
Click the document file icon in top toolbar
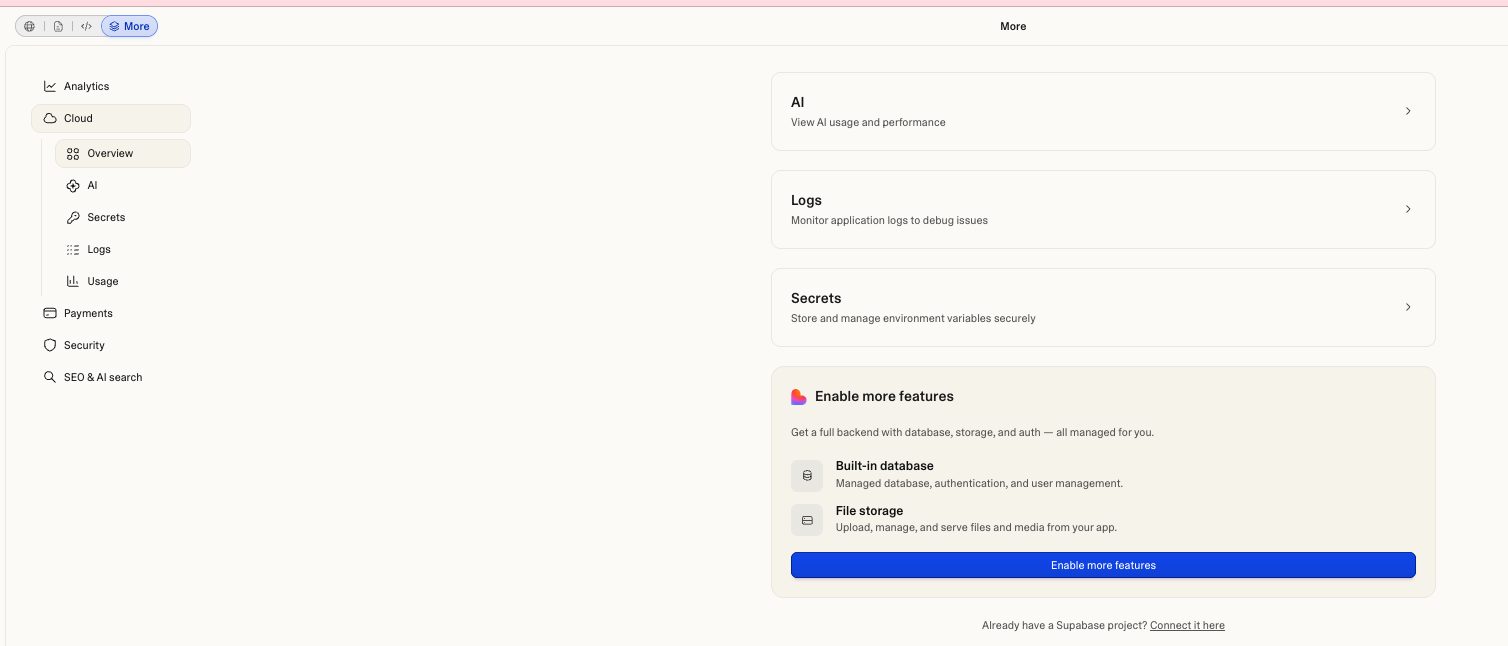[x=58, y=27]
